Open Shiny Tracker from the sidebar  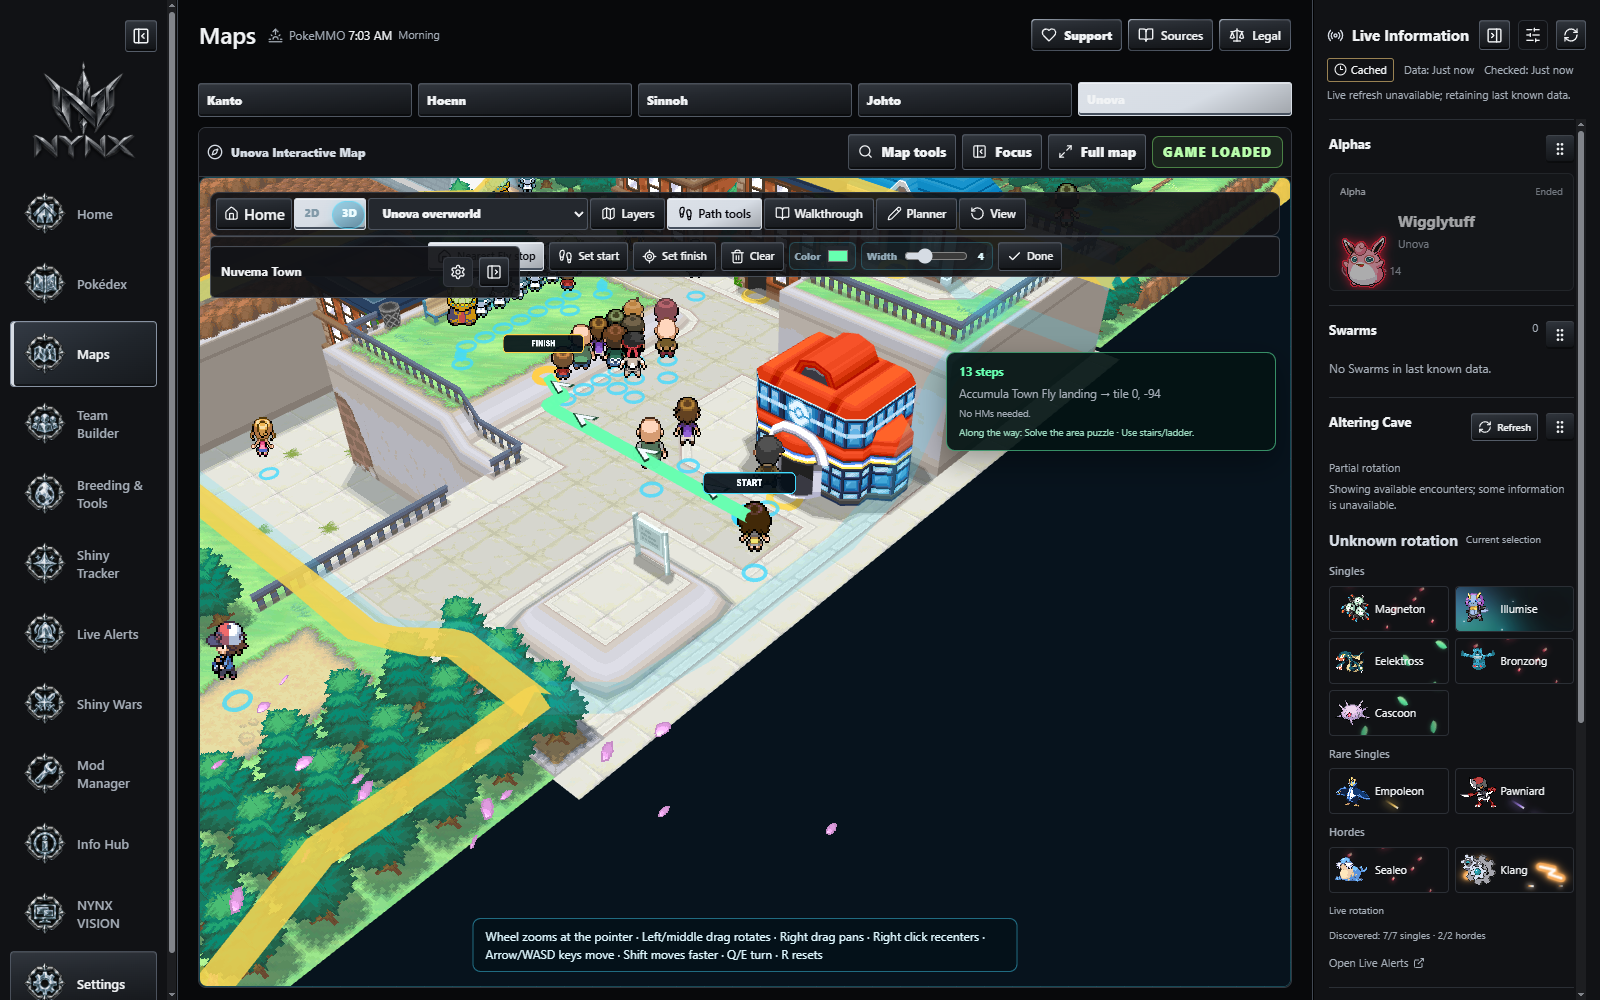pyautogui.click(x=84, y=564)
